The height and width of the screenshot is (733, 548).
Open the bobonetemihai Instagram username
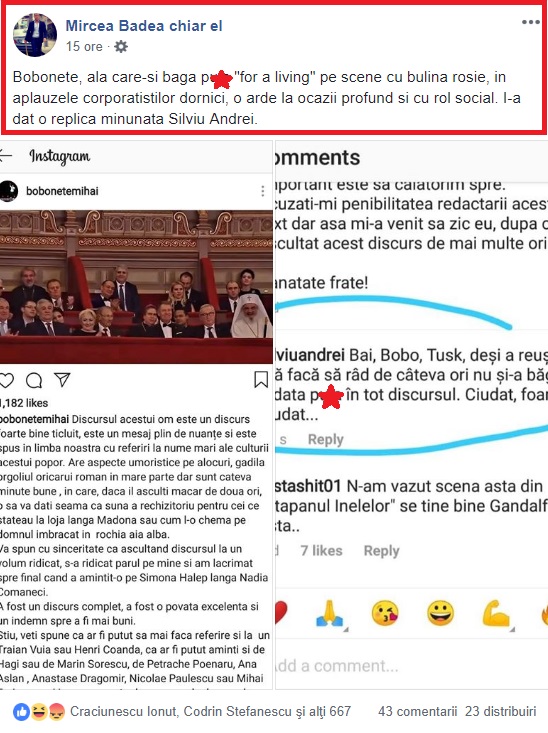[62, 191]
